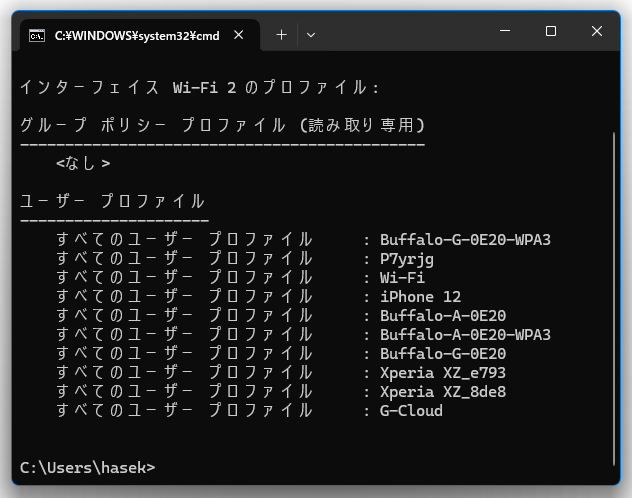Open the new tab profile dropdown
This screenshot has width=632, height=498.
[311, 35]
